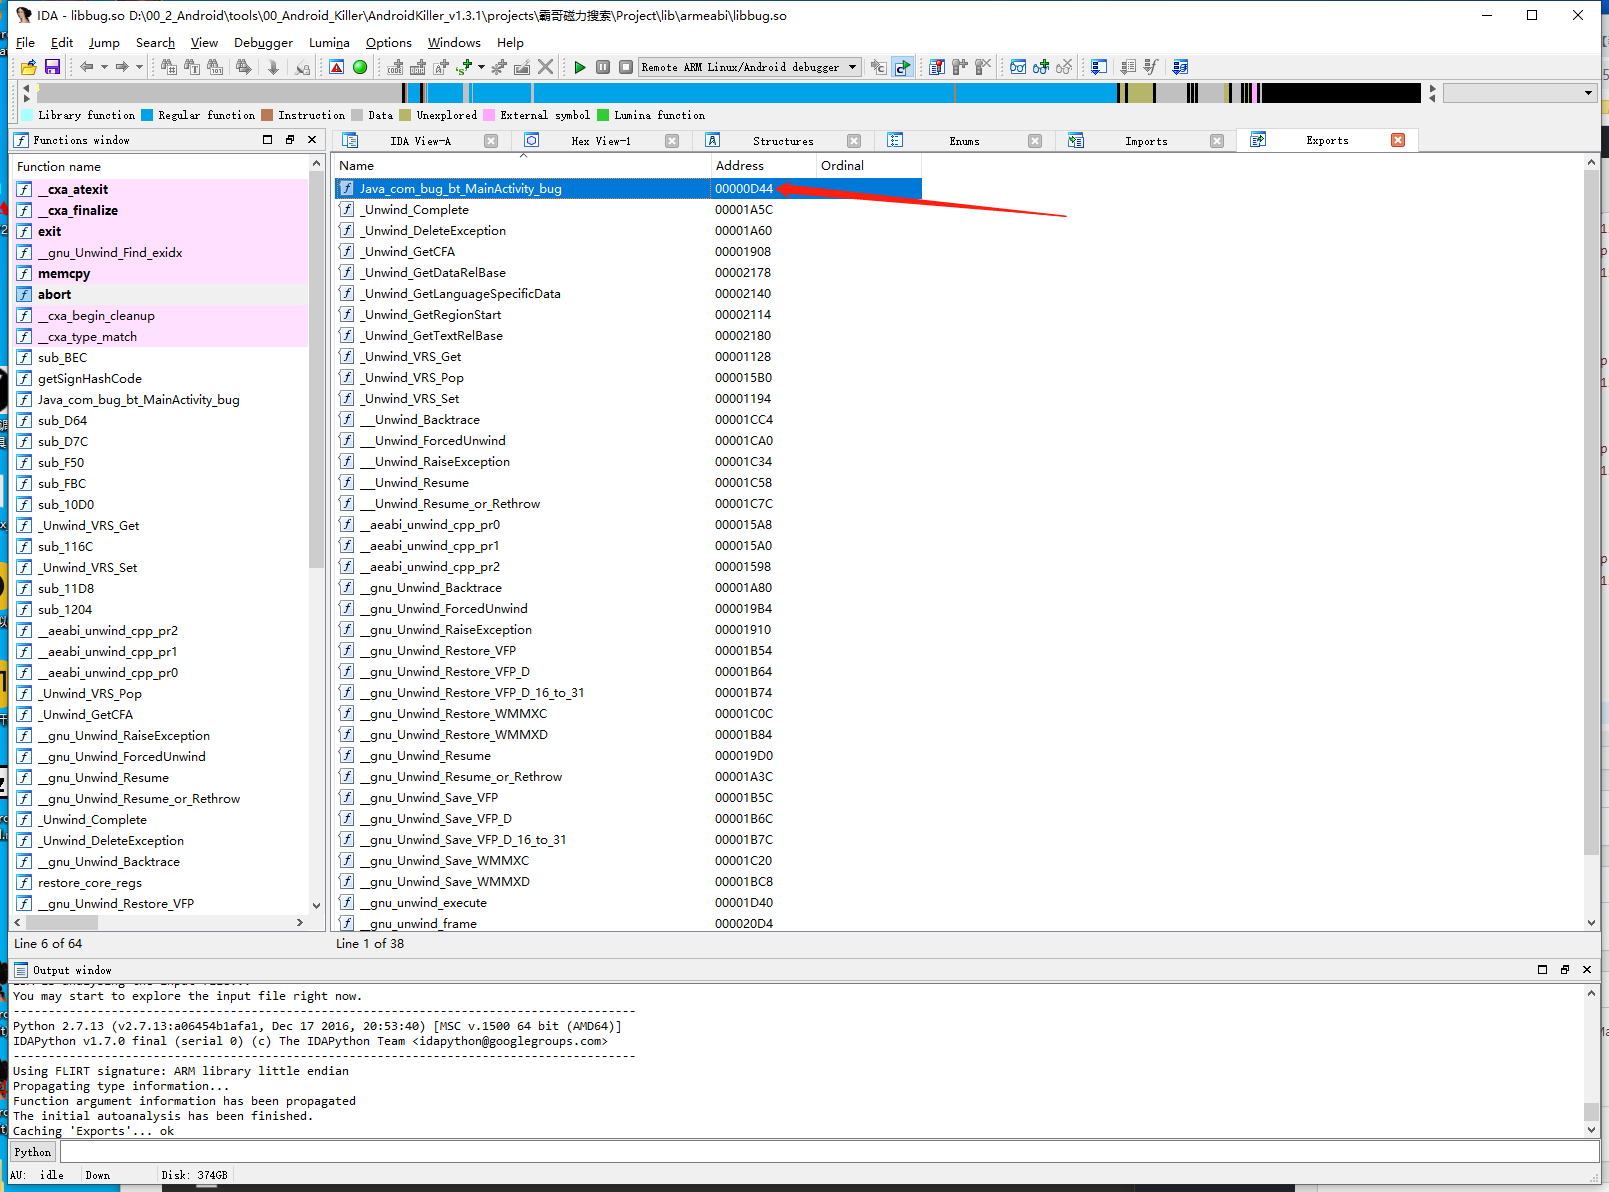Open the string type dropdown next to the S icon
The image size is (1609, 1192).
click(480, 67)
